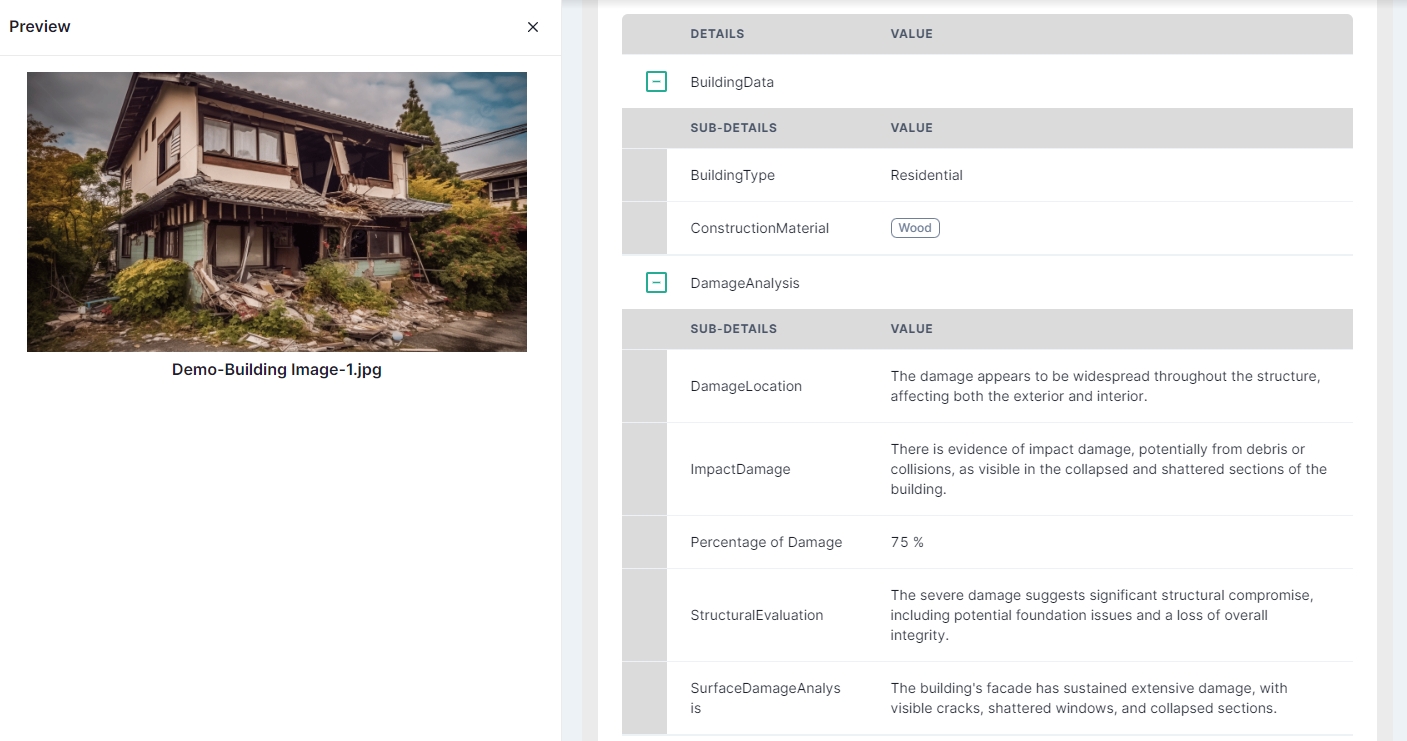Screen dimensions: 1407x741
Task: Select the Demo-Building Image-1.jpg filename
Action: 277,369
